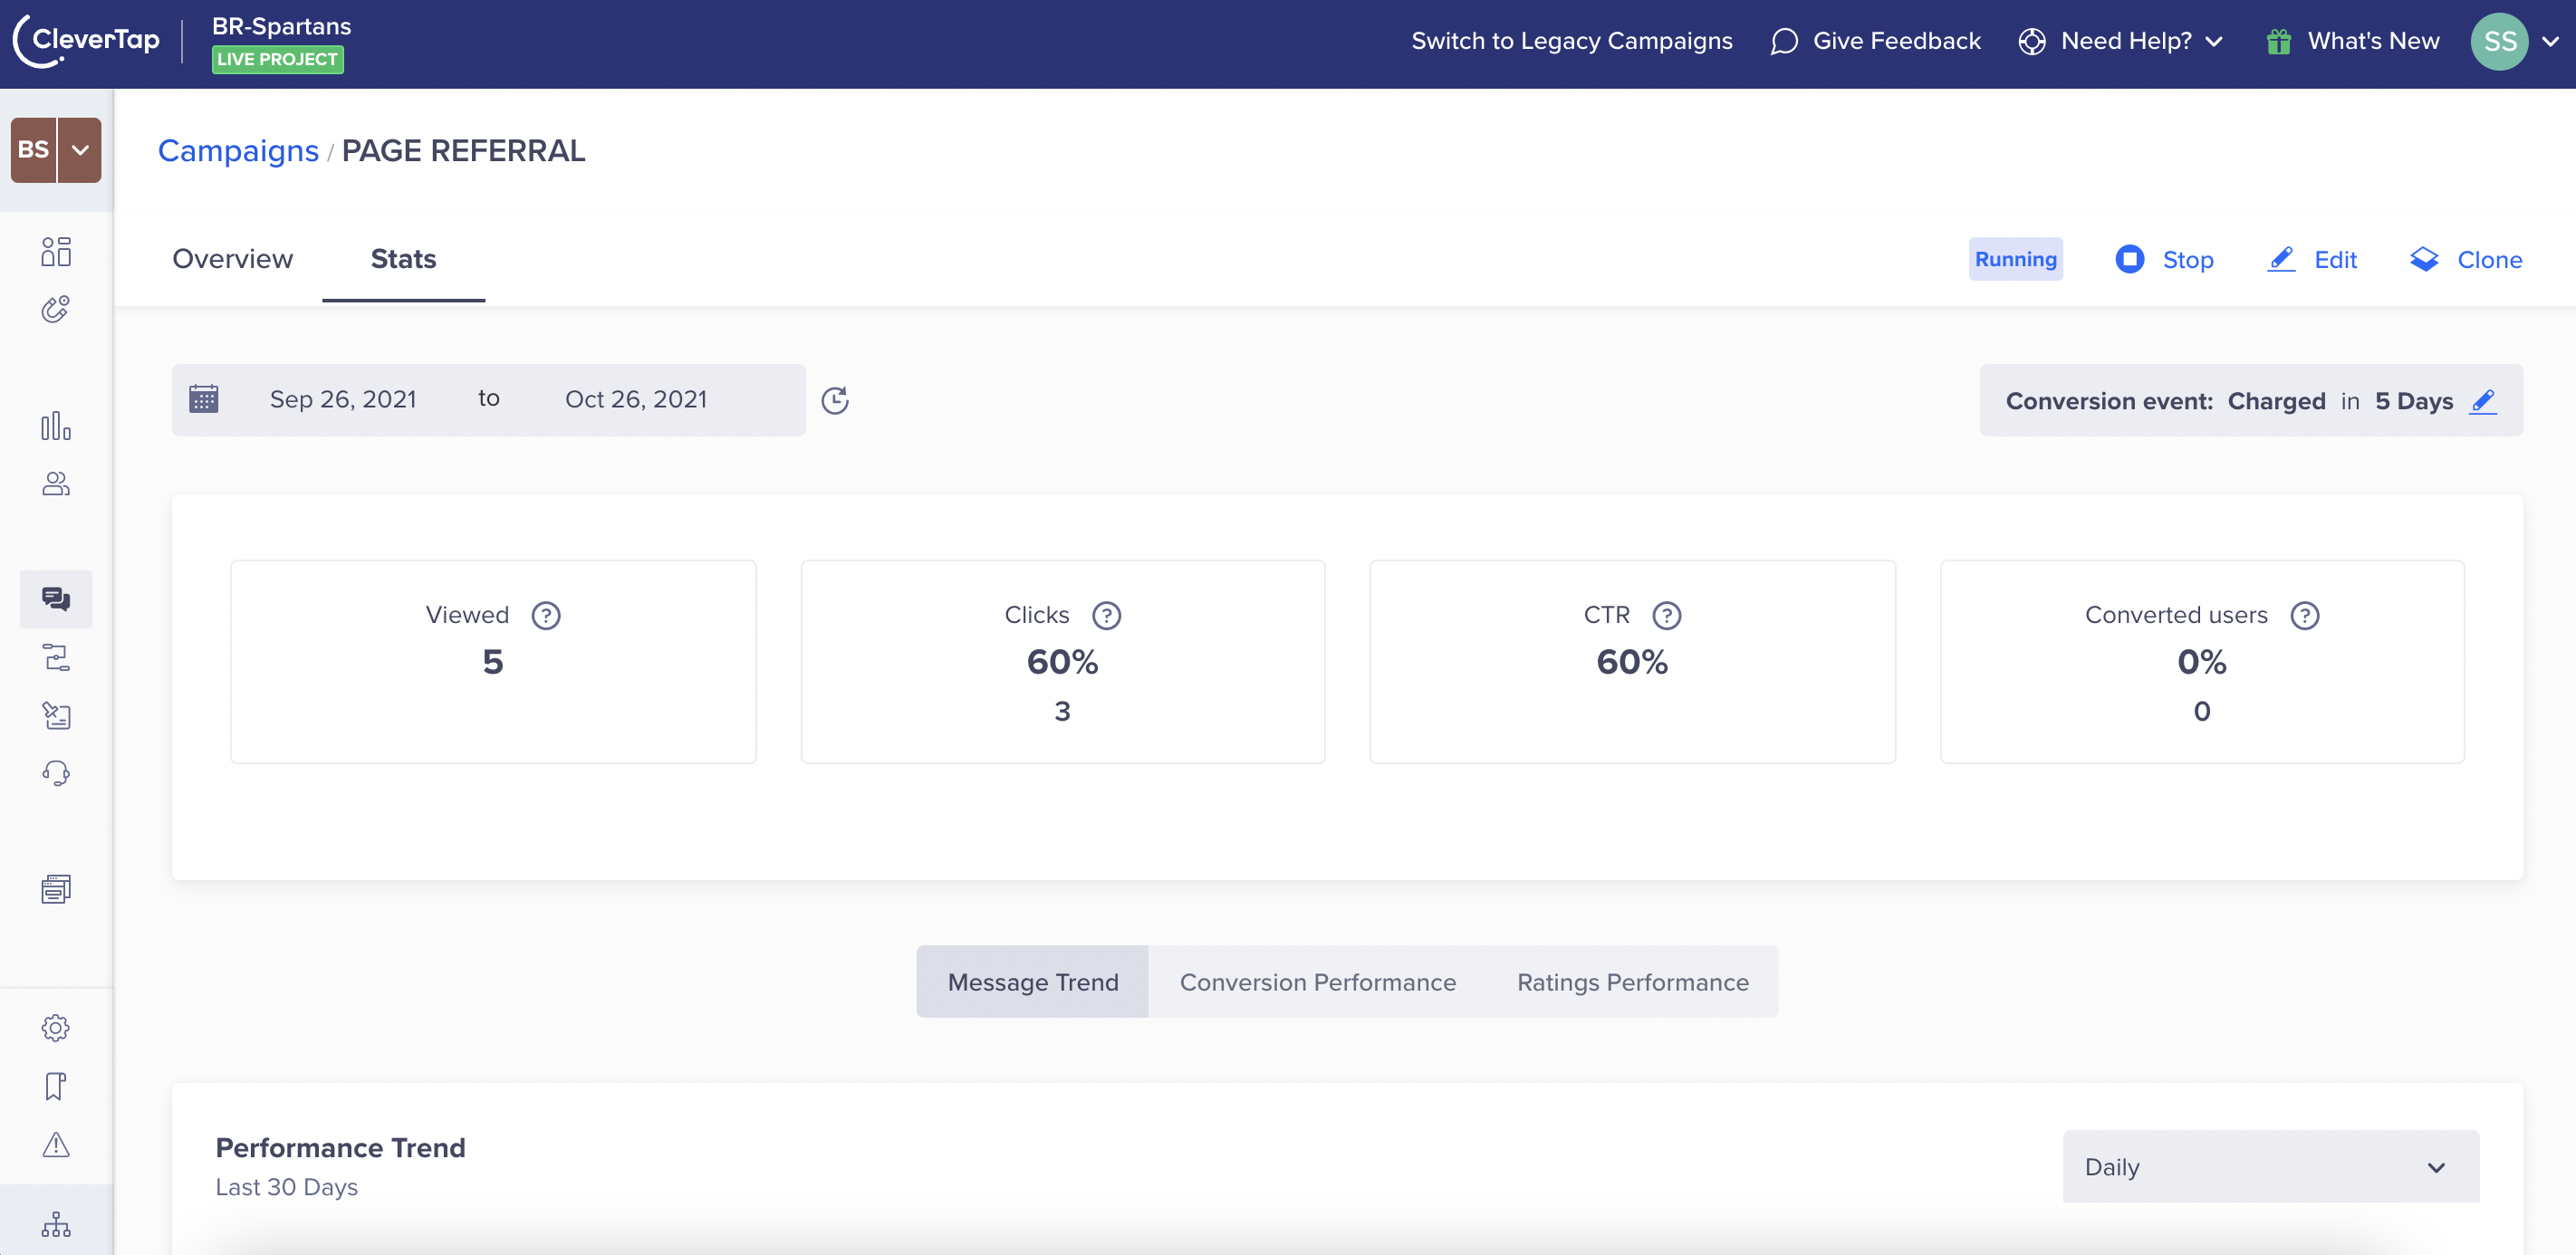
Task: Click the What's New gift icon
Action: pos(2279,41)
